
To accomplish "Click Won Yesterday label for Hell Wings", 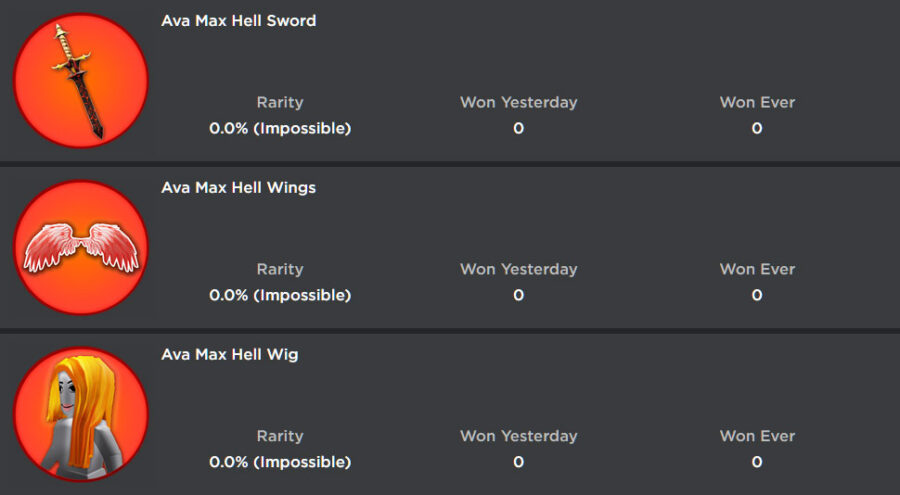I will point(518,269).
